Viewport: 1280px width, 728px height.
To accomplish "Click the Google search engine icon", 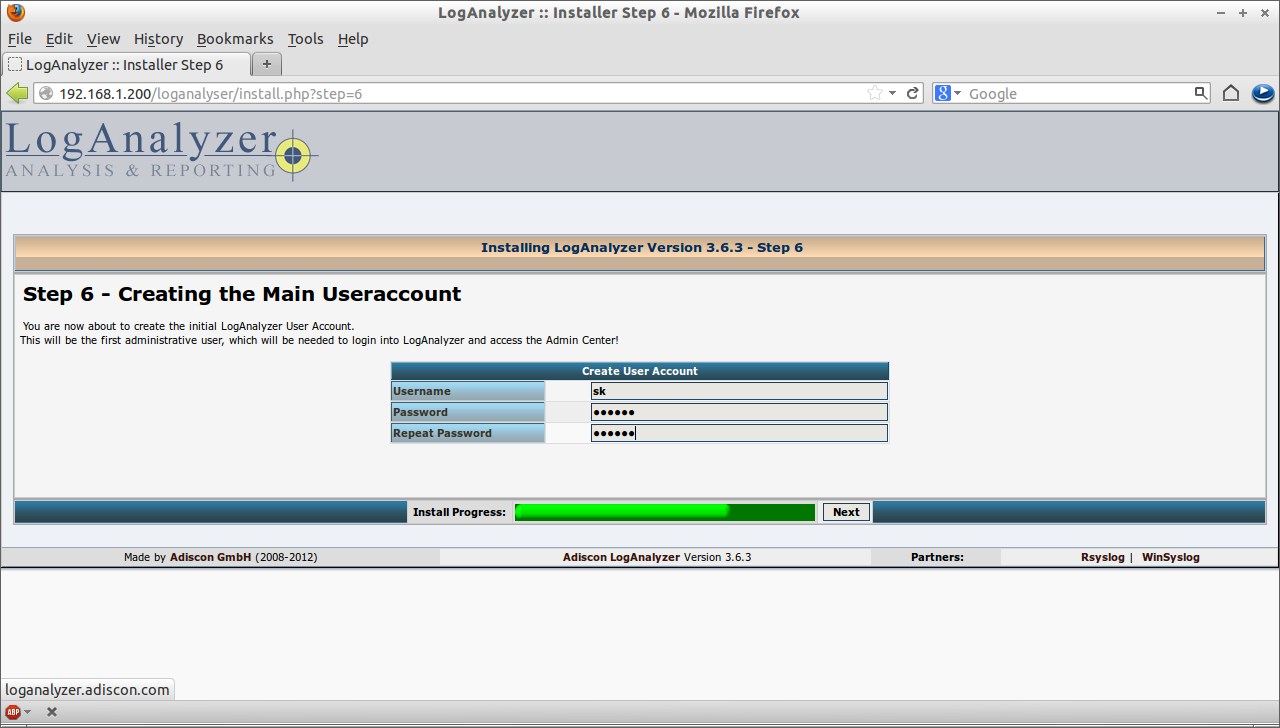I will 941,93.
